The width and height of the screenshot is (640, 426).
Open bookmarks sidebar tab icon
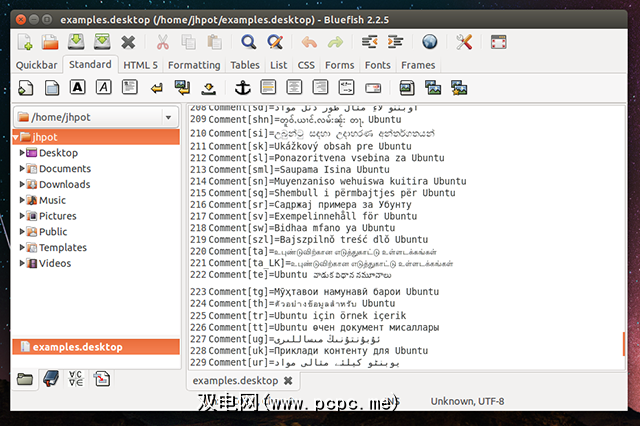coord(51,379)
